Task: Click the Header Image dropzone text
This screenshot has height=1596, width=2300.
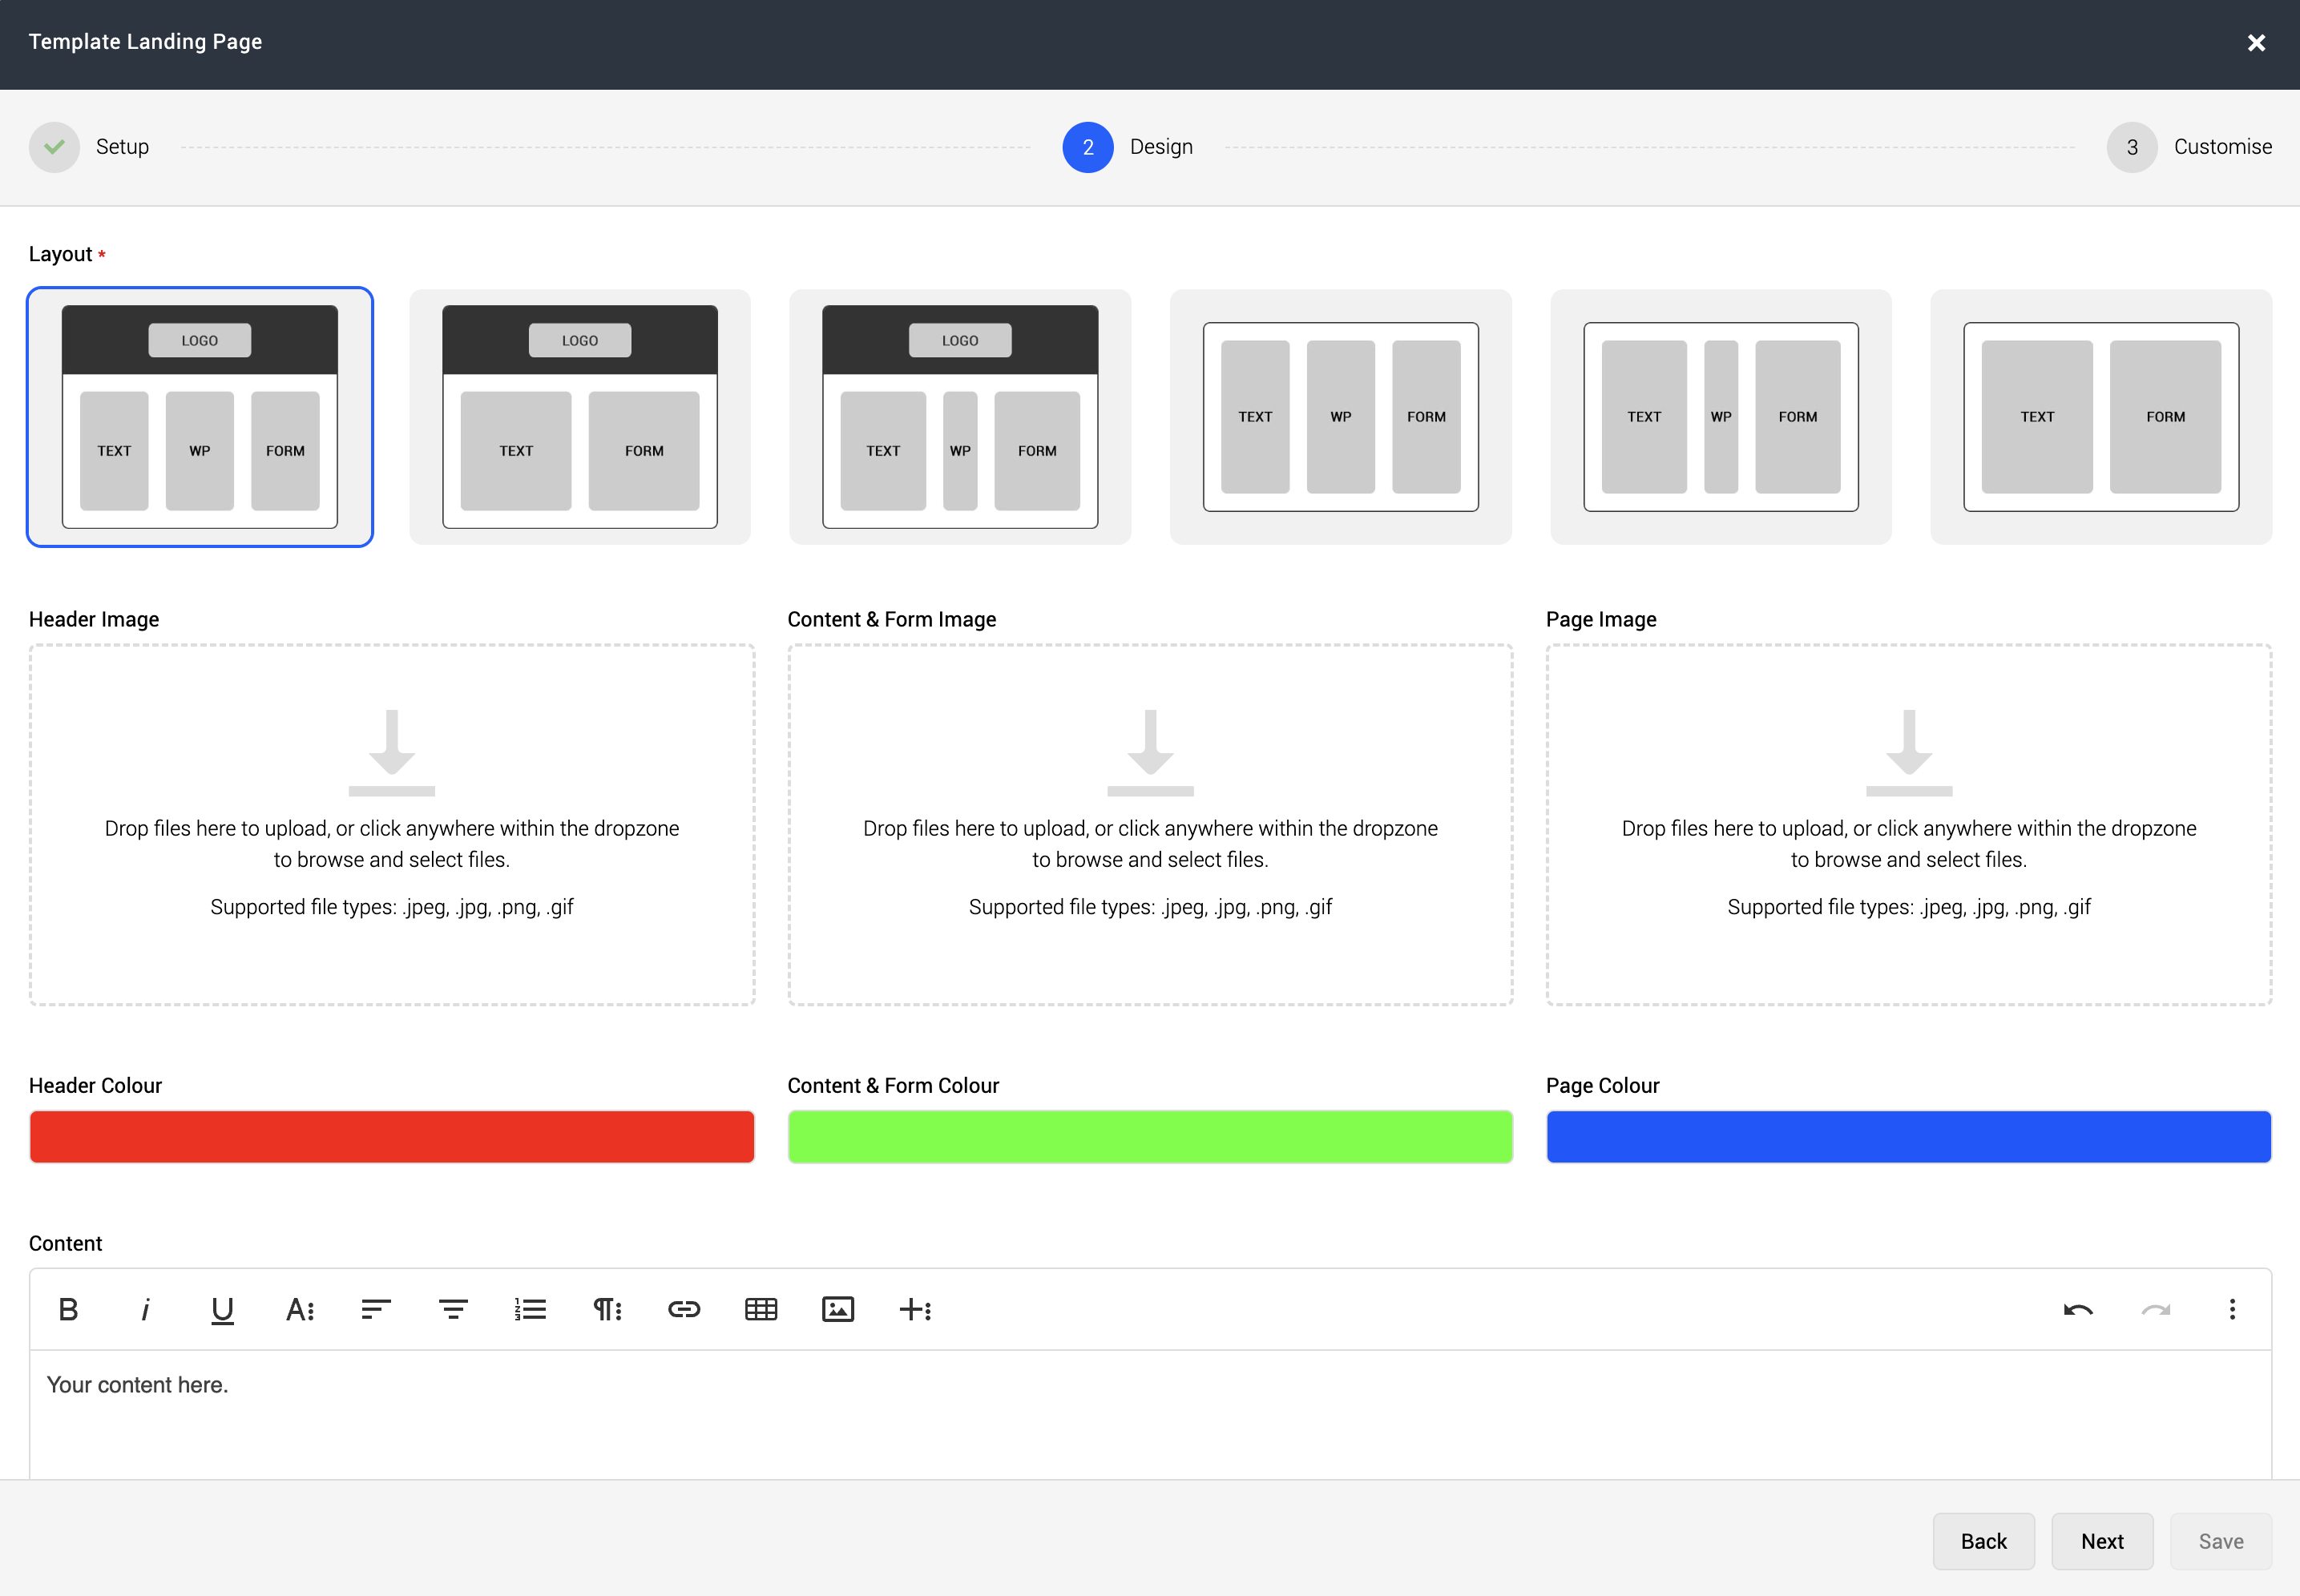Action: (392, 844)
